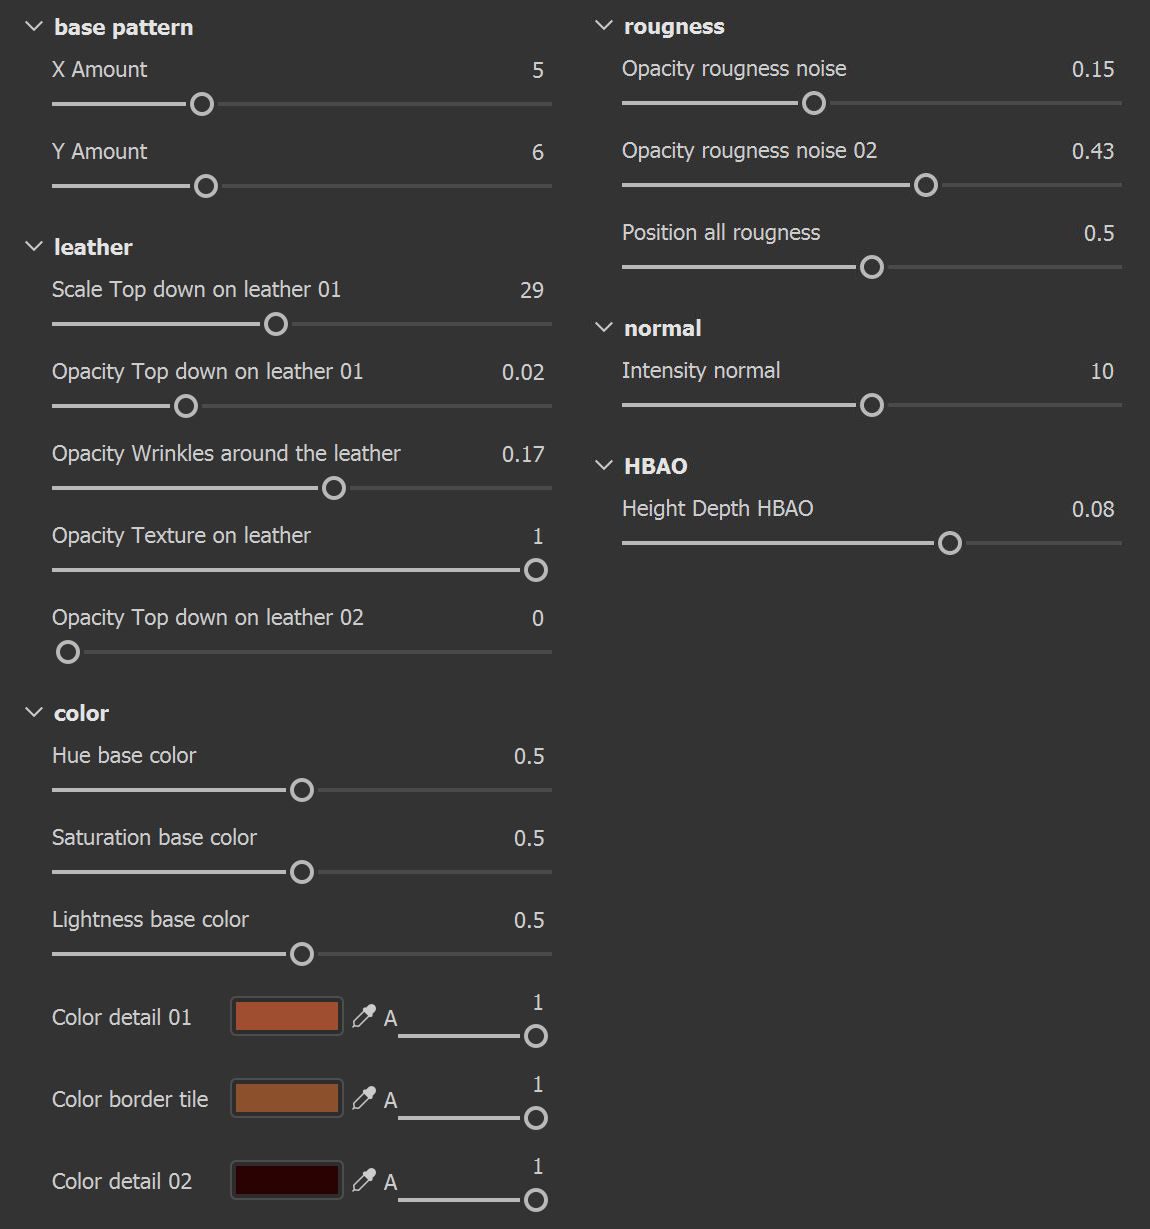The width and height of the screenshot is (1150, 1229).
Task: Click Opacity rougness noise 02 value 0.43
Action: point(1092,151)
